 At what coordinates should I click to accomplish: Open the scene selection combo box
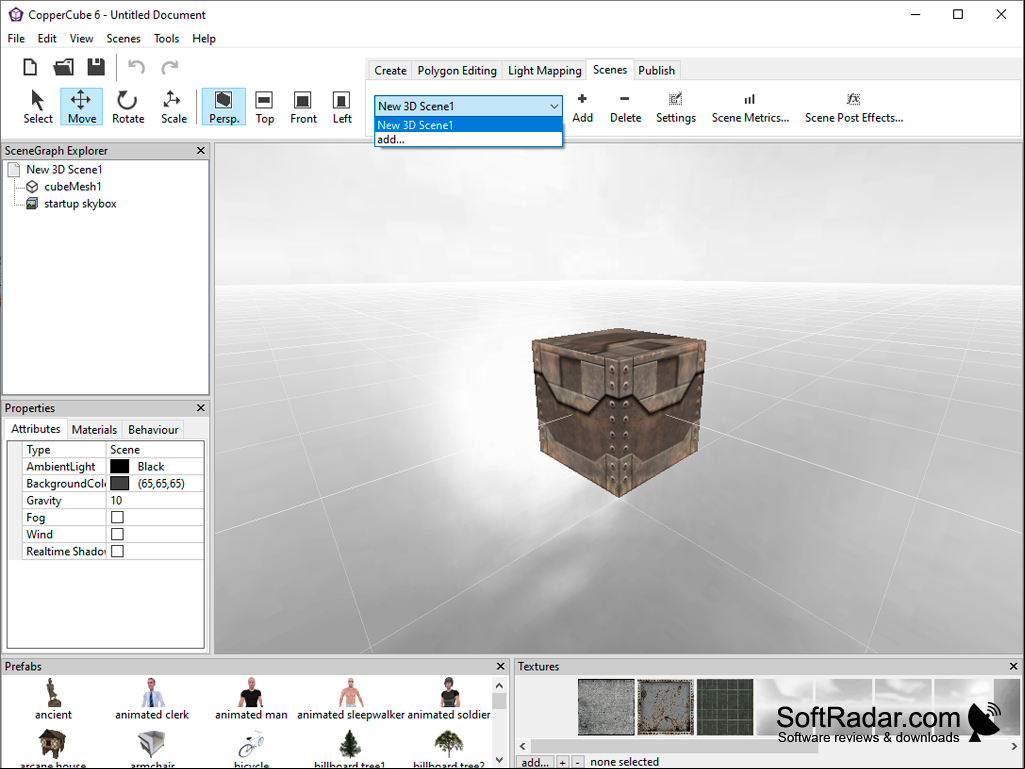[x=468, y=106]
